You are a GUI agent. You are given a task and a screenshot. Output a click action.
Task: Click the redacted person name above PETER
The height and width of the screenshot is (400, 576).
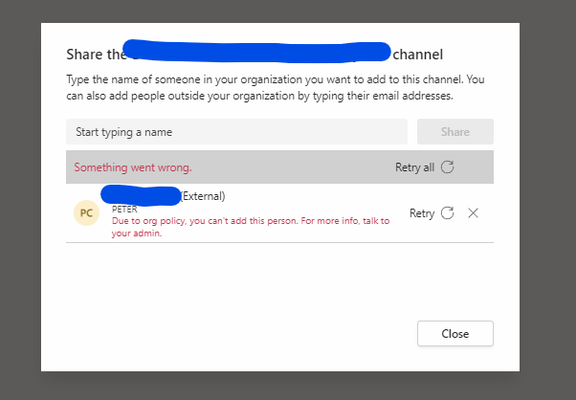point(141,196)
